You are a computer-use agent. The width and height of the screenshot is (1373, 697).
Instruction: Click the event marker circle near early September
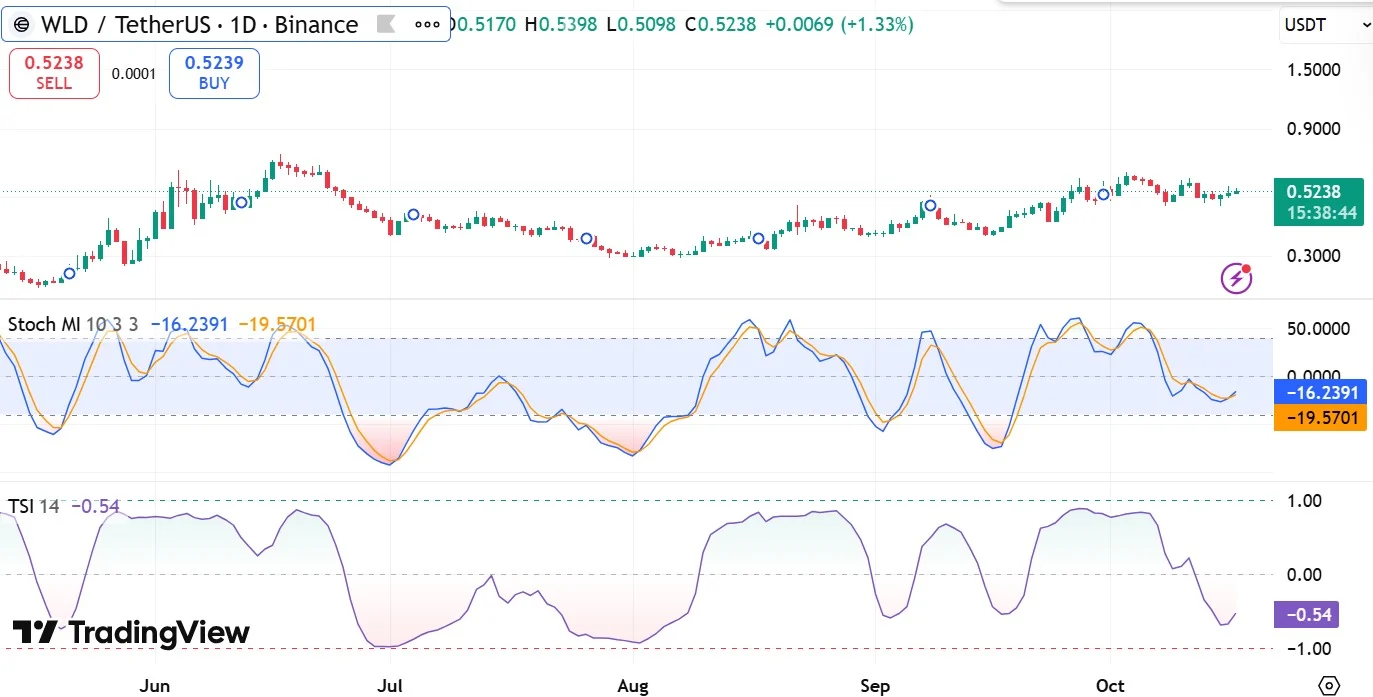[x=930, y=205]
